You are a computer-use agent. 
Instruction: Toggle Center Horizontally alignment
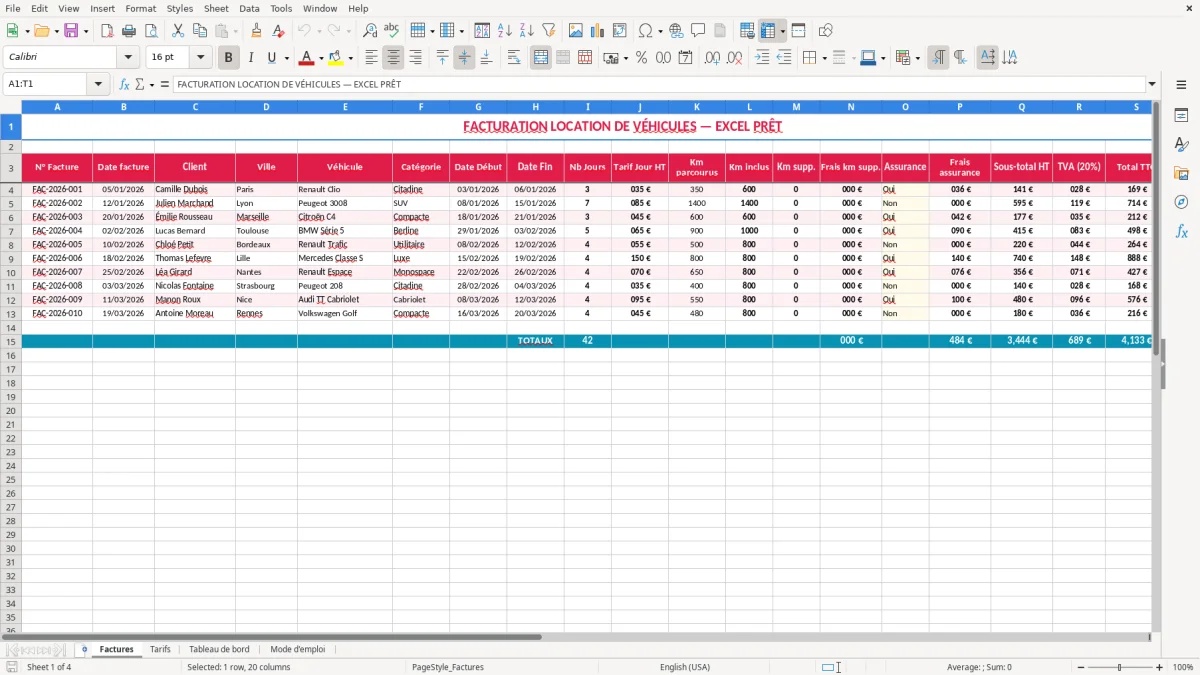(x=394, y=58)
